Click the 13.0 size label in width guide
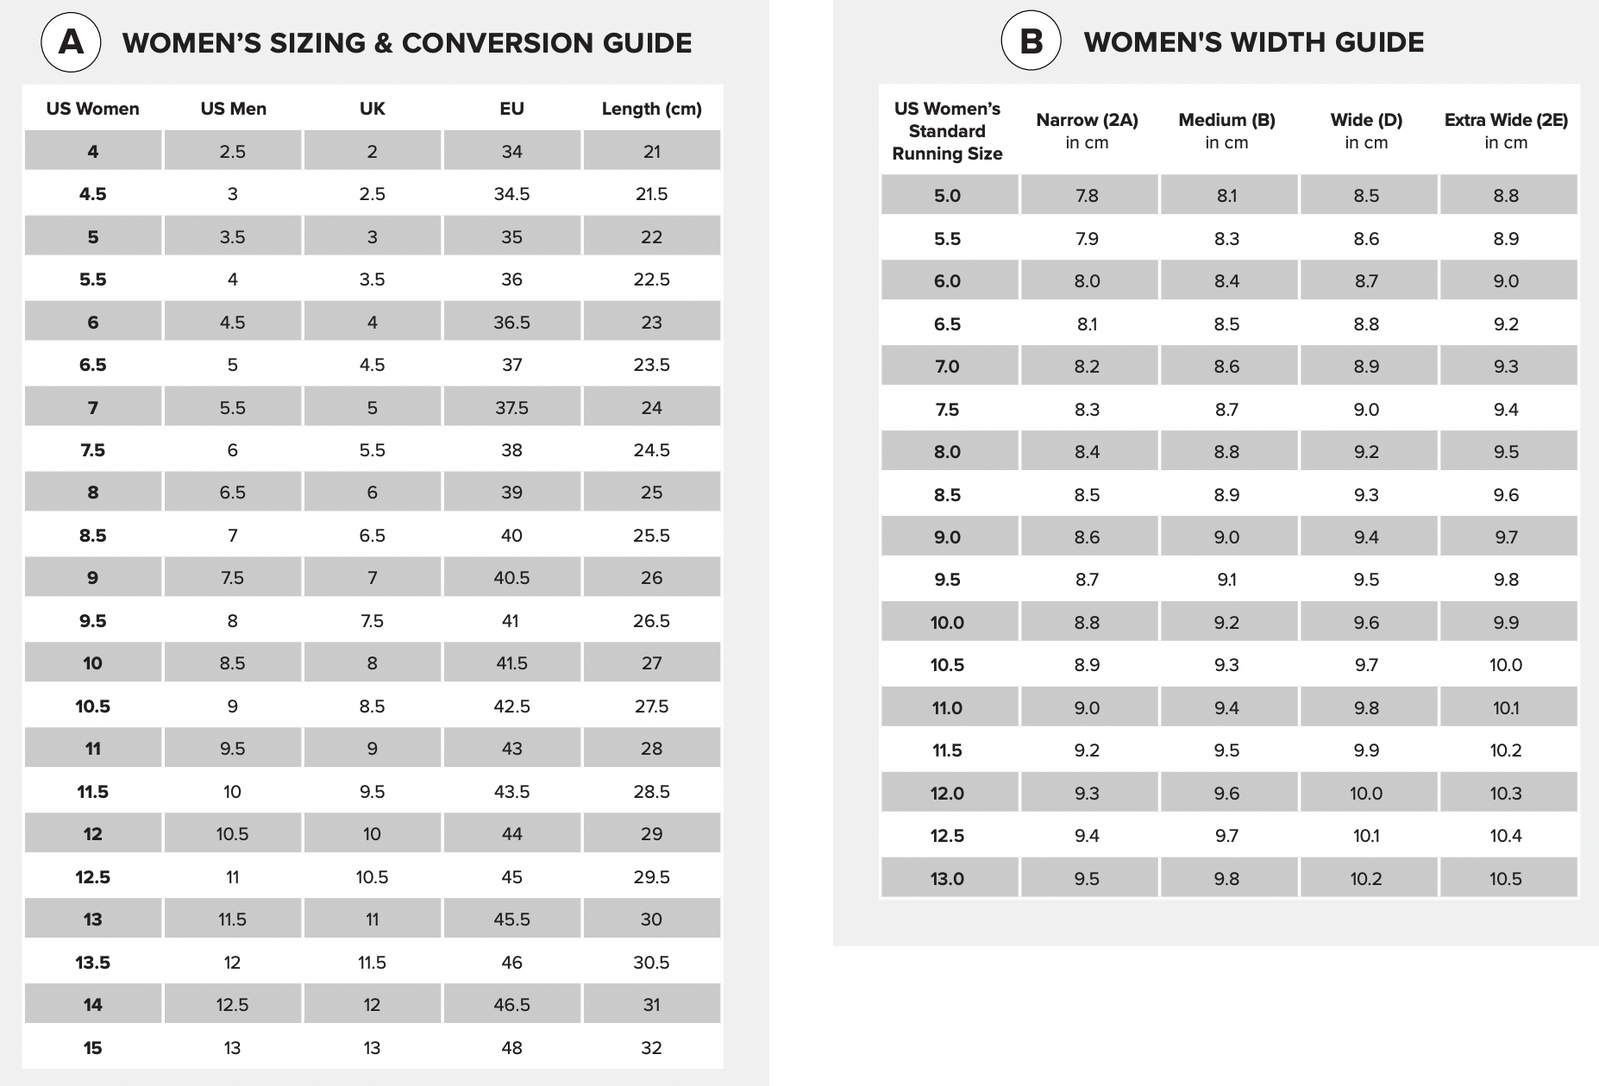 [x=947, y=879]
